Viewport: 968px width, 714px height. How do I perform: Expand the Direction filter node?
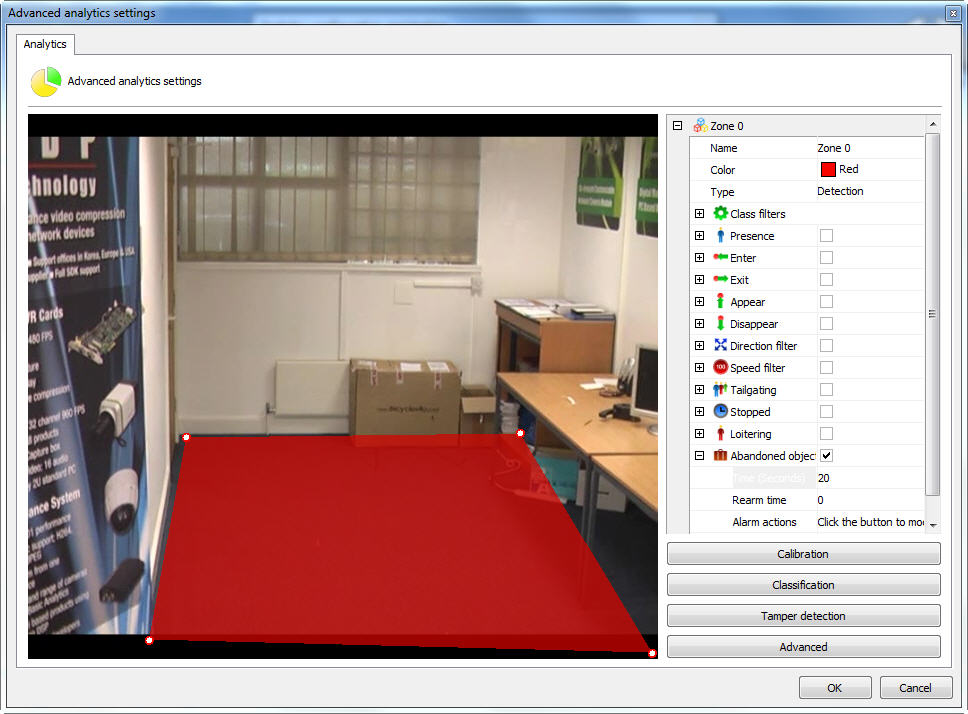point(699,346)
